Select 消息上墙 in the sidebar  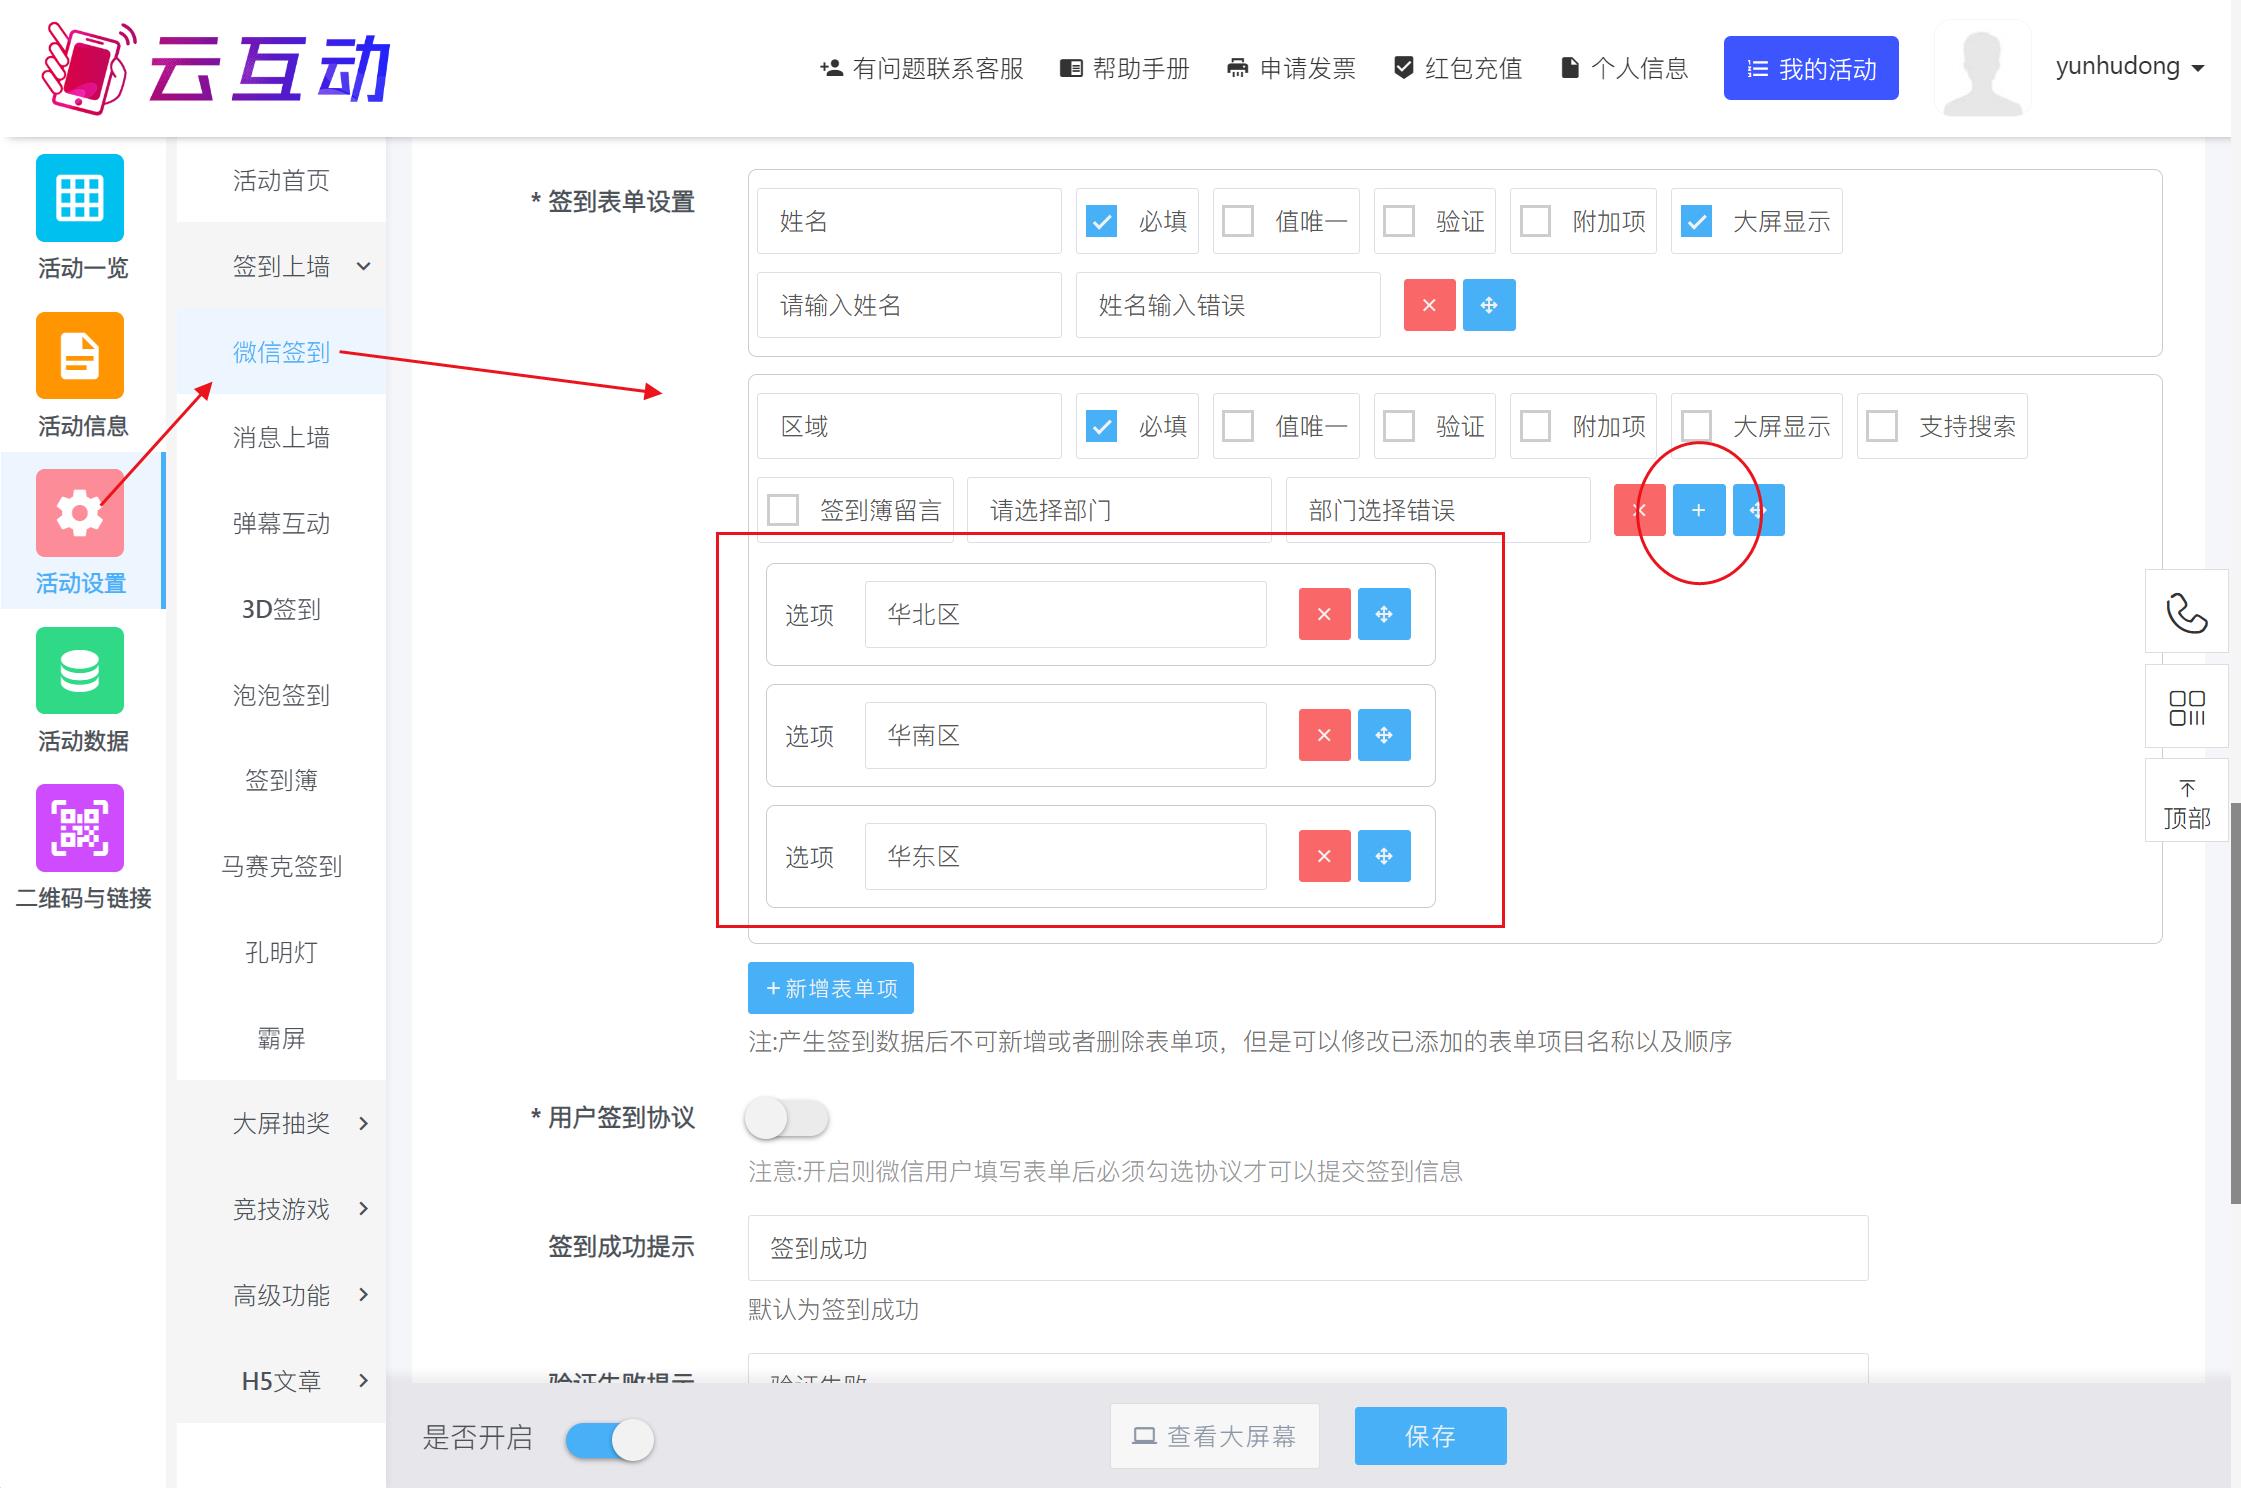(281, 437)
